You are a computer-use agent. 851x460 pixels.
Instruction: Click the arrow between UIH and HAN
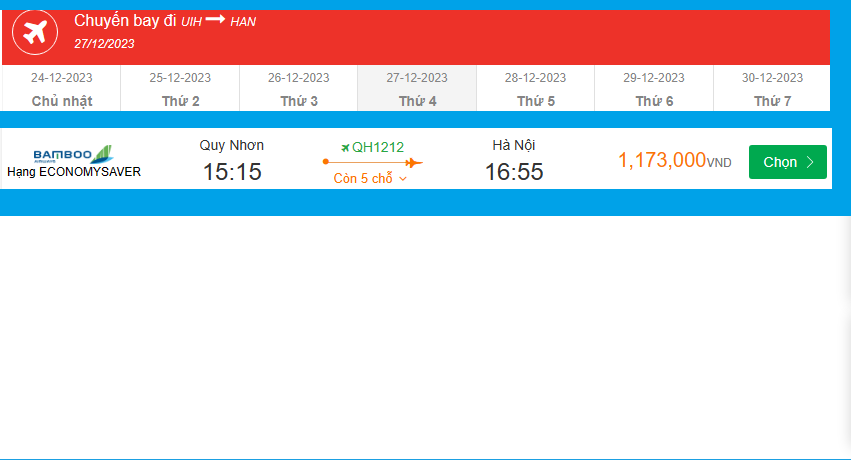click(216, 20)
